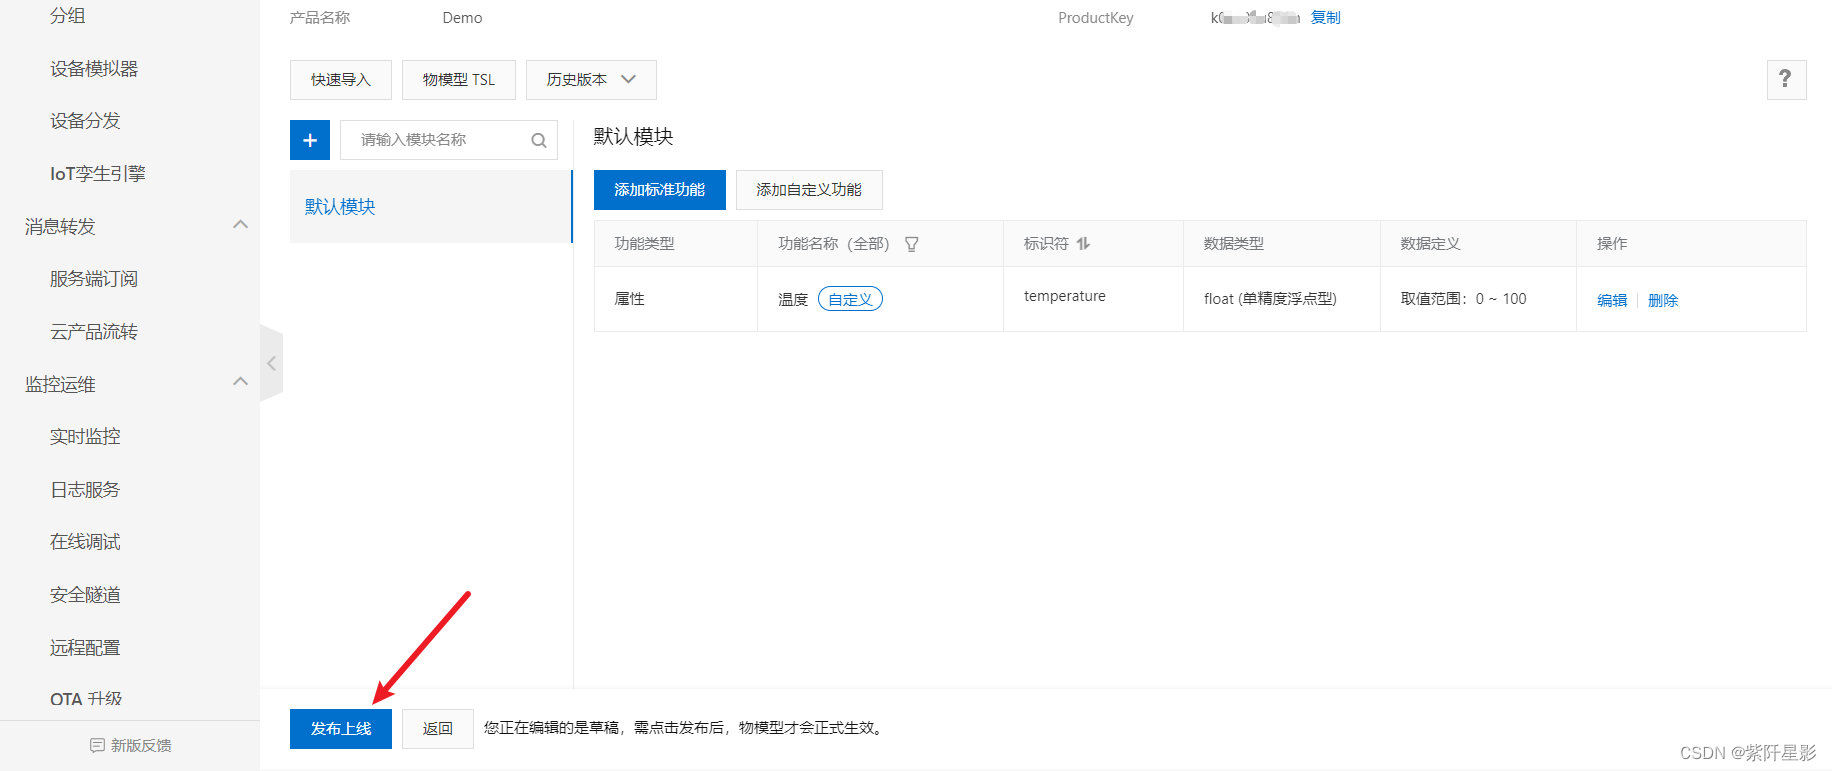Click the 物模型 TSL button
Image resolution: width=1832 pixels, height=771 pixels.
(459, 80)
